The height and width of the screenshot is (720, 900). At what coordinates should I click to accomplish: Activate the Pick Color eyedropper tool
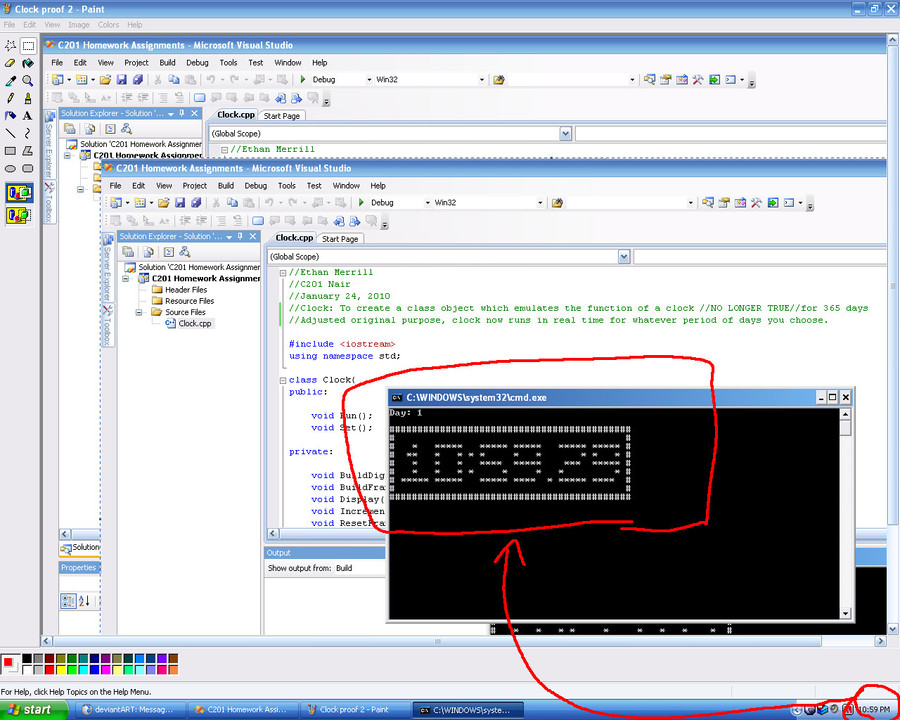(x=10, y=81)
